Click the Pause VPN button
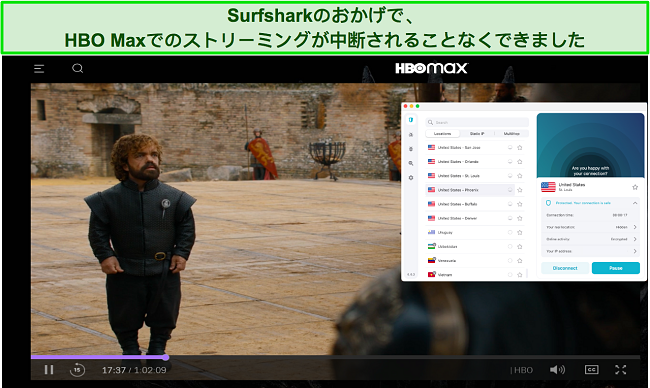 pyautogui.click(x=616, y=268)
